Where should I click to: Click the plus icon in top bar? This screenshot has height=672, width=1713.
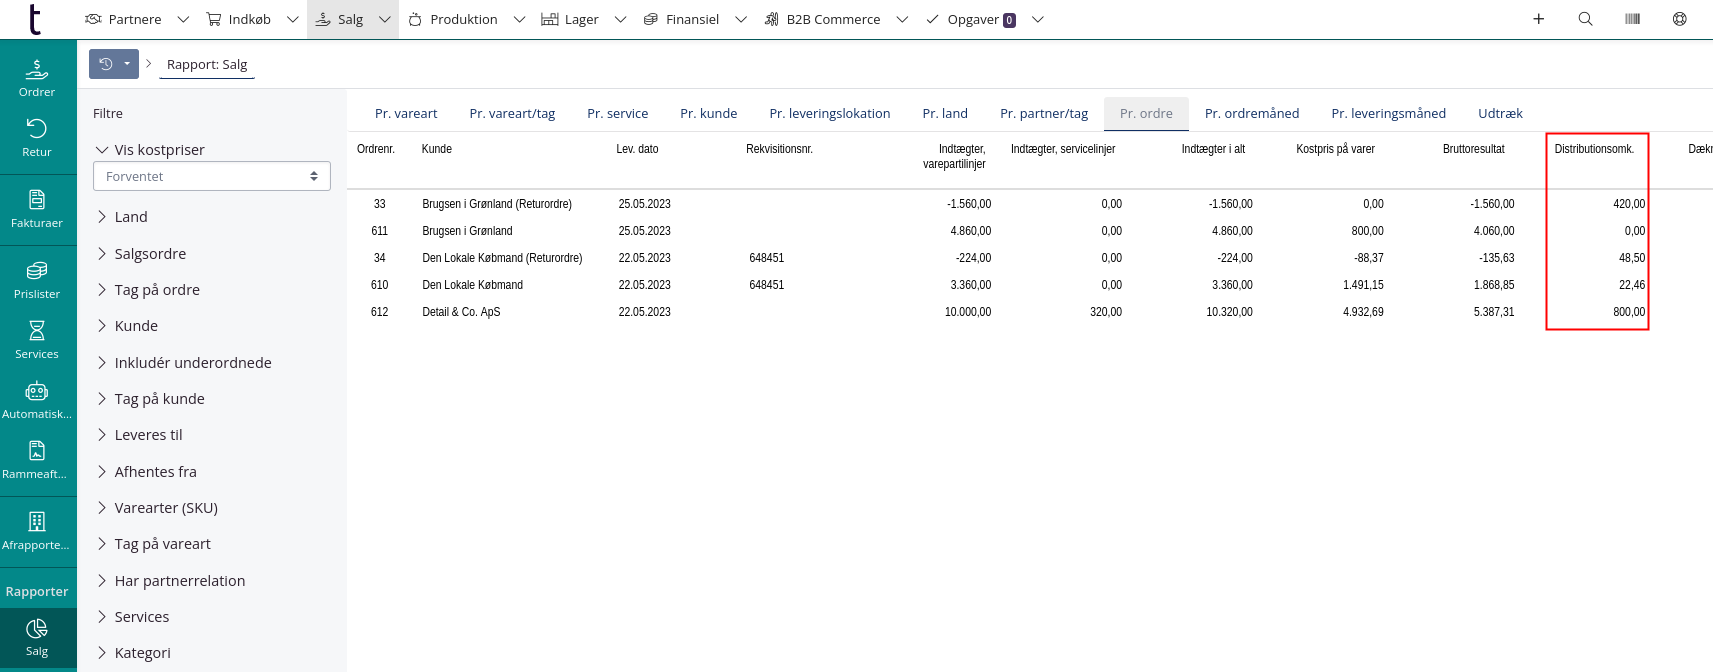(x=1538, y=19)
